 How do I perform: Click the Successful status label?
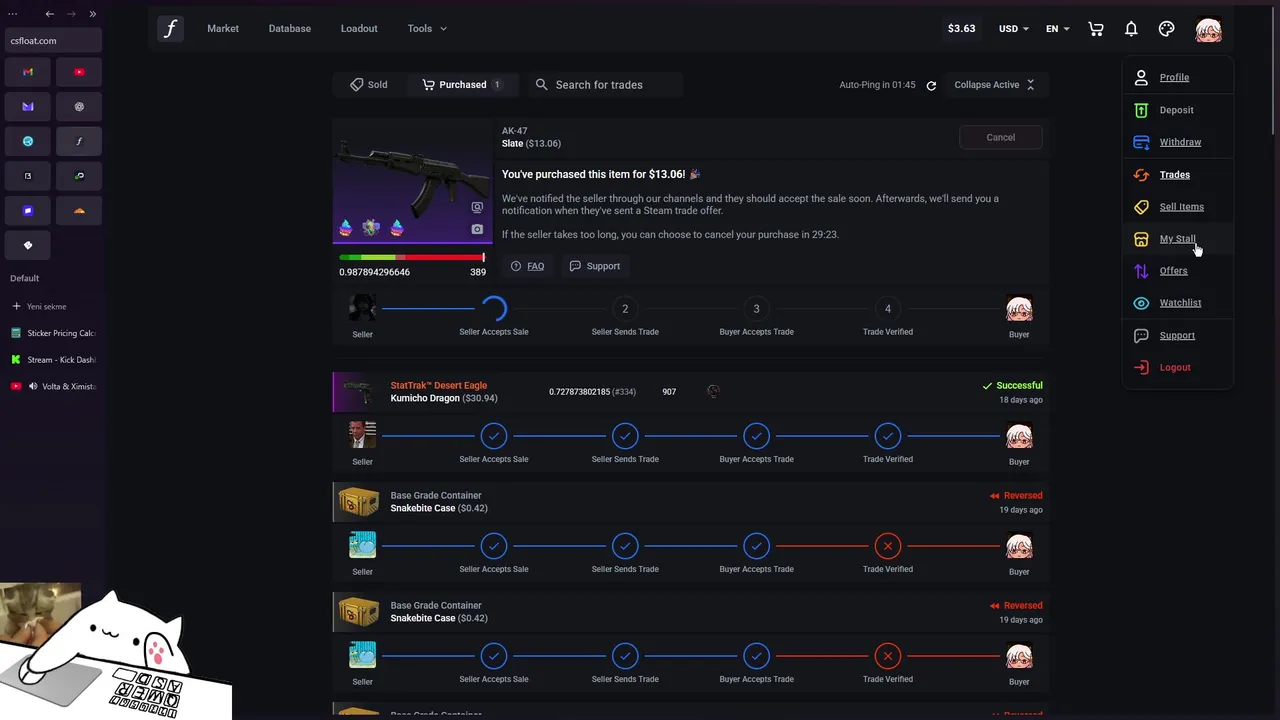click(x=1012, y=385)
